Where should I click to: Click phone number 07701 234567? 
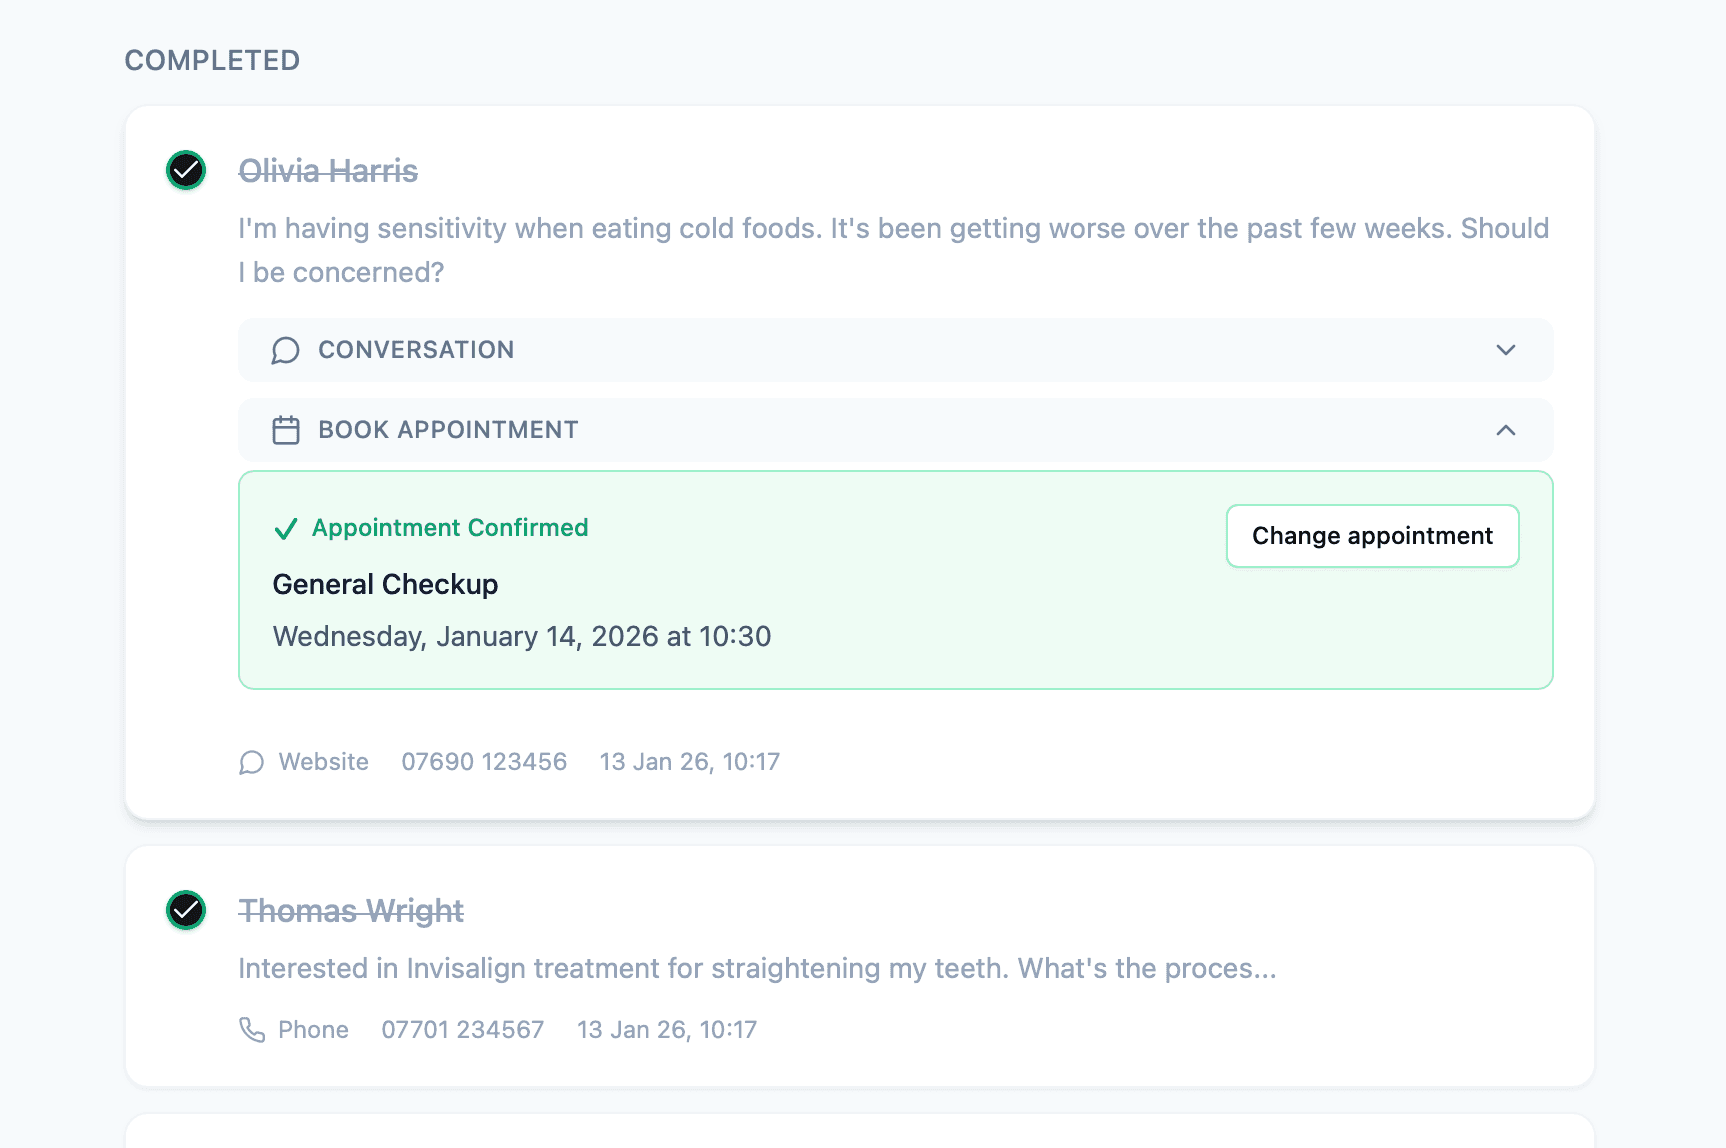[x=462, y=1030]
